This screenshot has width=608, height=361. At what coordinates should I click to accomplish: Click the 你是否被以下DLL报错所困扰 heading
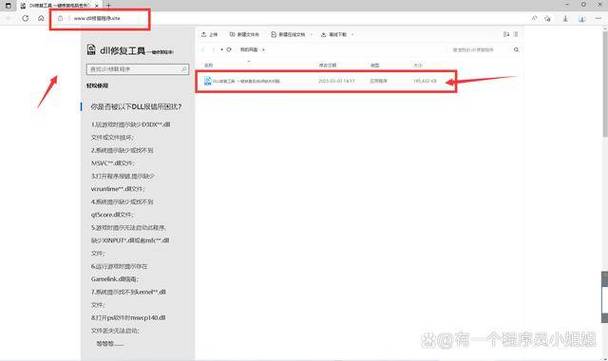[x=136, y=107]
